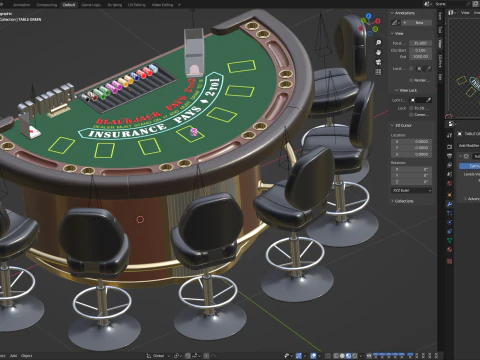Image resolution: width=480 pixels, height=360 pixels.
Task: Toggle the camera view icon
Action: tap(378, 62)
